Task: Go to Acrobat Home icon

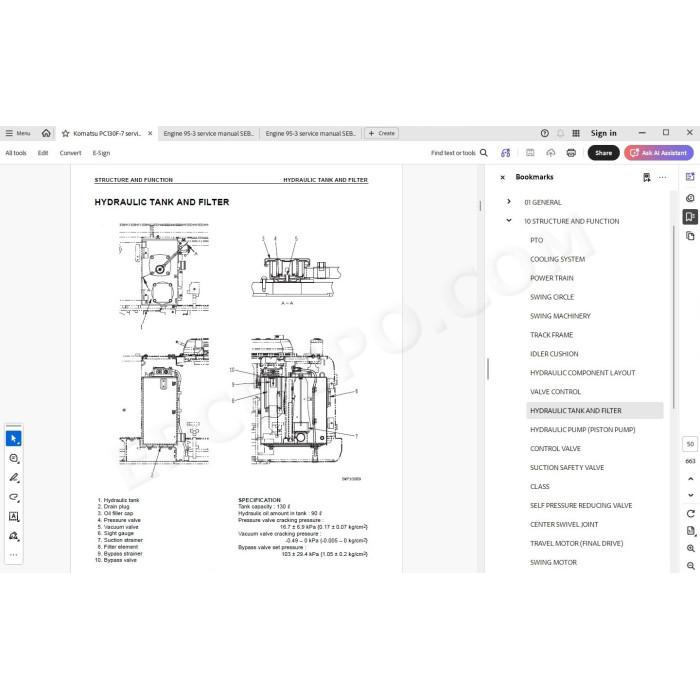Action: 46,133
